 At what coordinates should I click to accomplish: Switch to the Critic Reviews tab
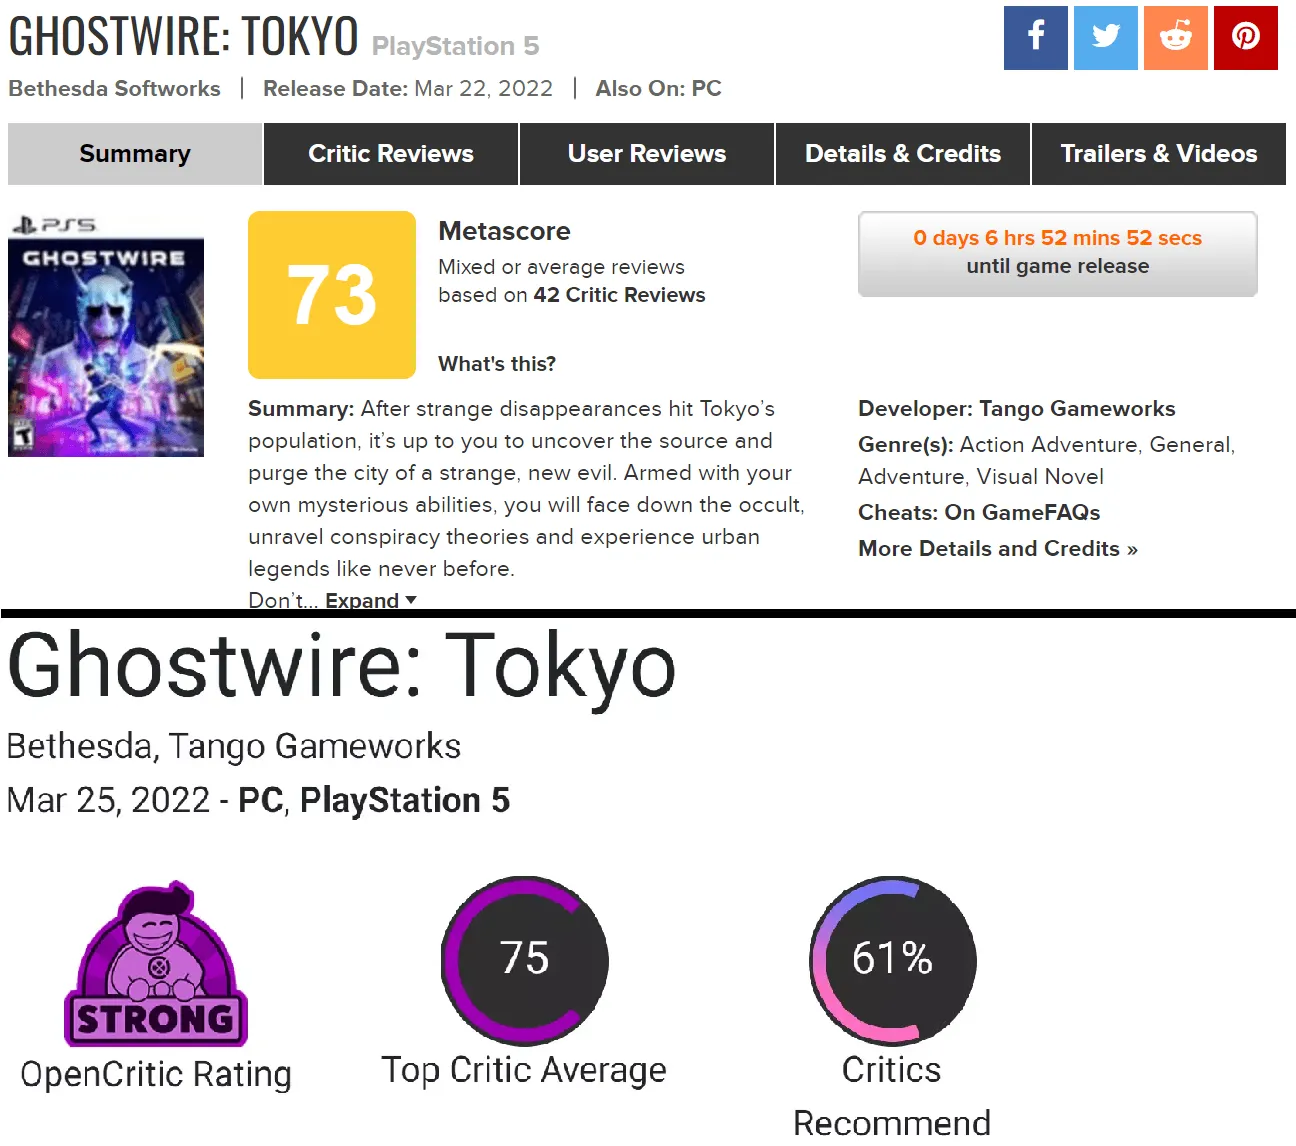click(x=391, y=154)
